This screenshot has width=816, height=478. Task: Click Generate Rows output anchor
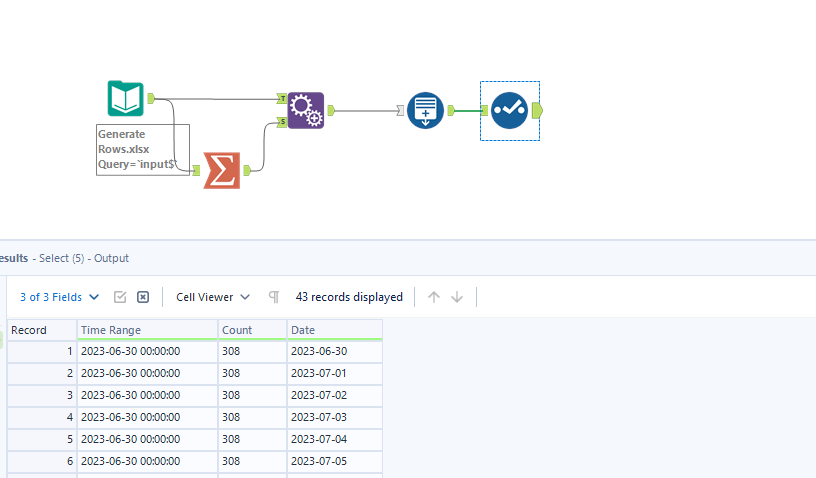tap(451, 110)
